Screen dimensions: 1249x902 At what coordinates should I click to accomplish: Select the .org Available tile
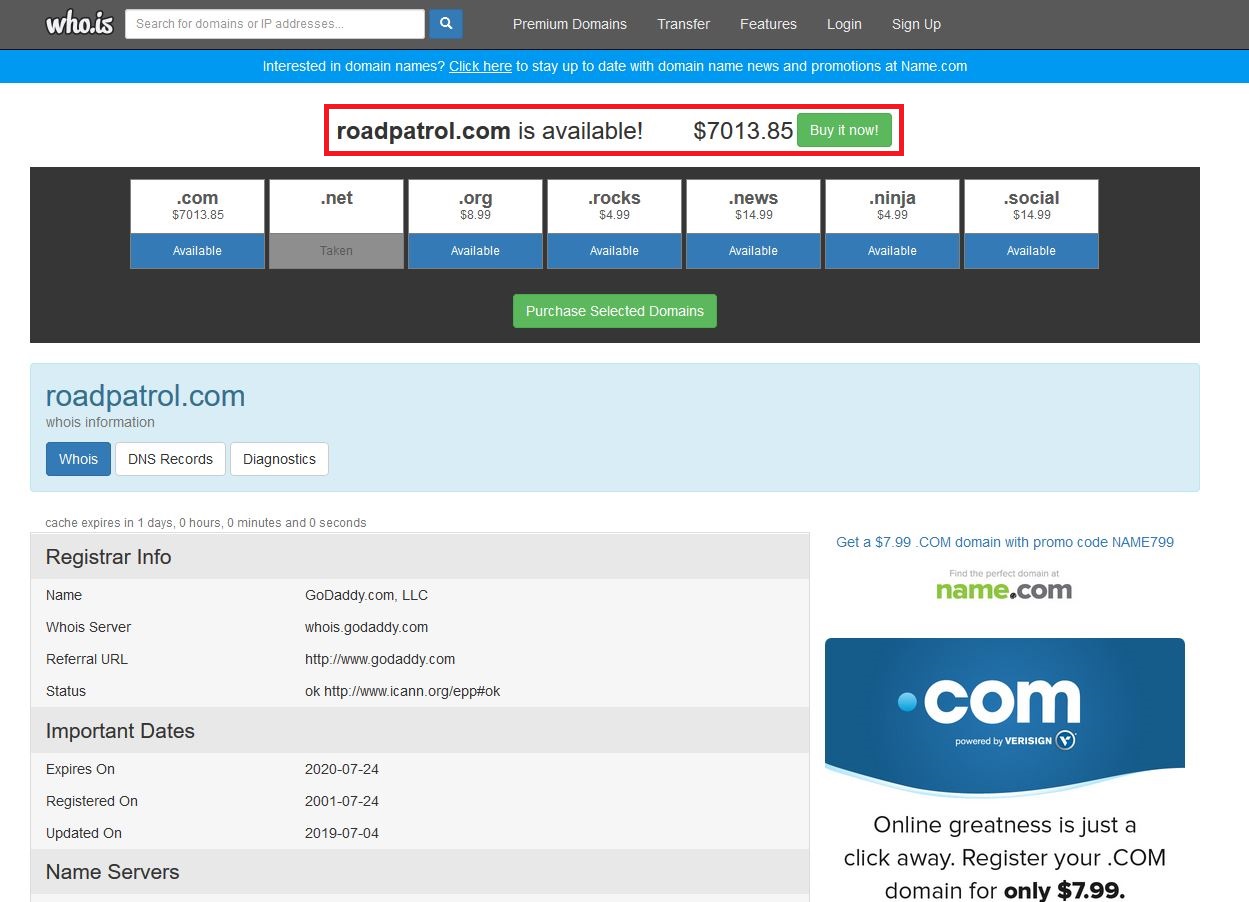click(x=475, y=224)
